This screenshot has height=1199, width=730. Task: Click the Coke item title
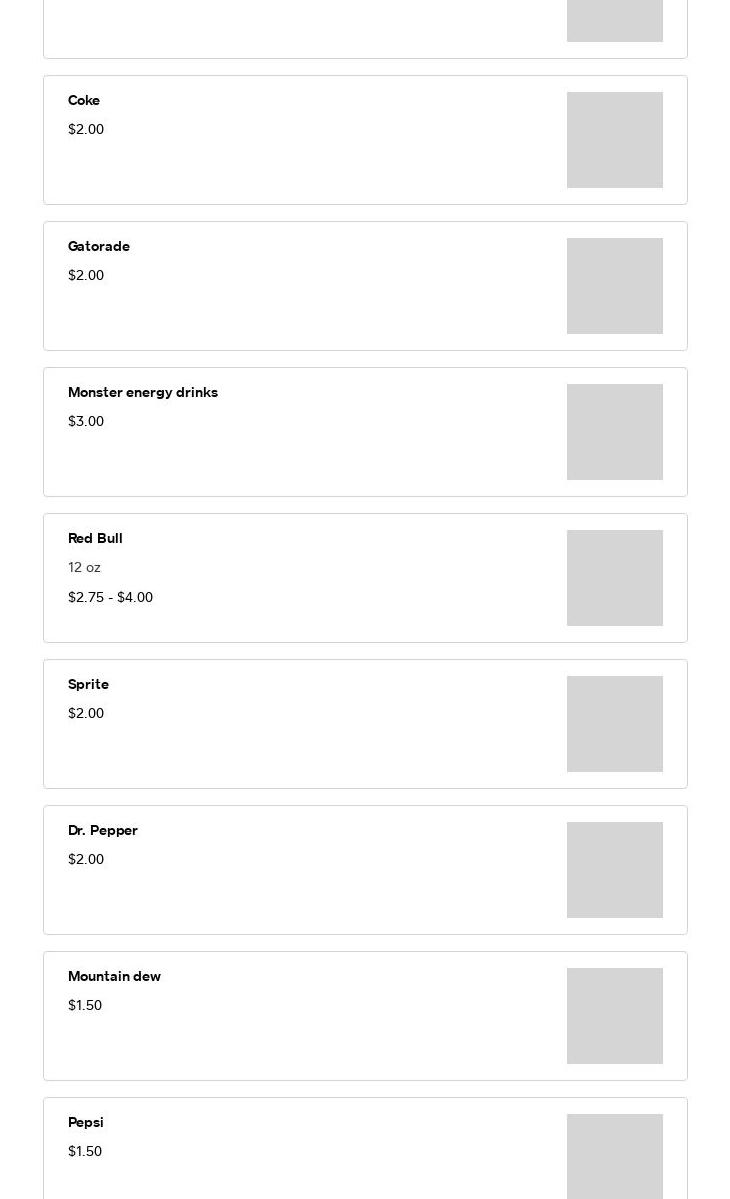click(x=84, y=101)
